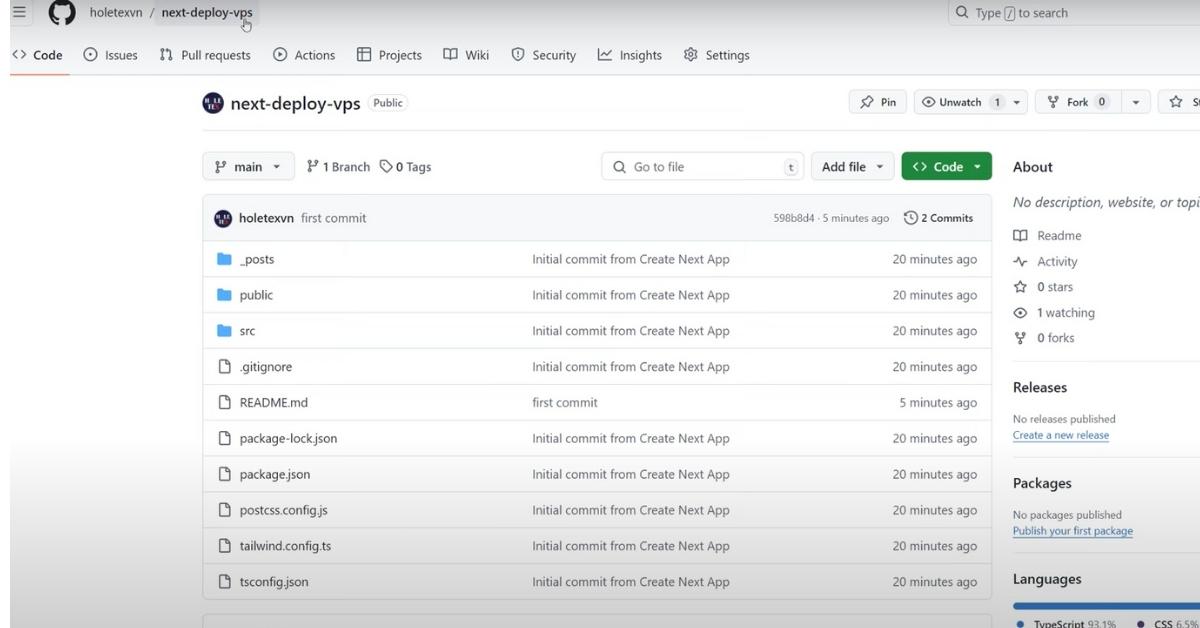This screenshot has height=628, width=1200.
Task: Open the public folder name
Action: click(x=256, y=295)
